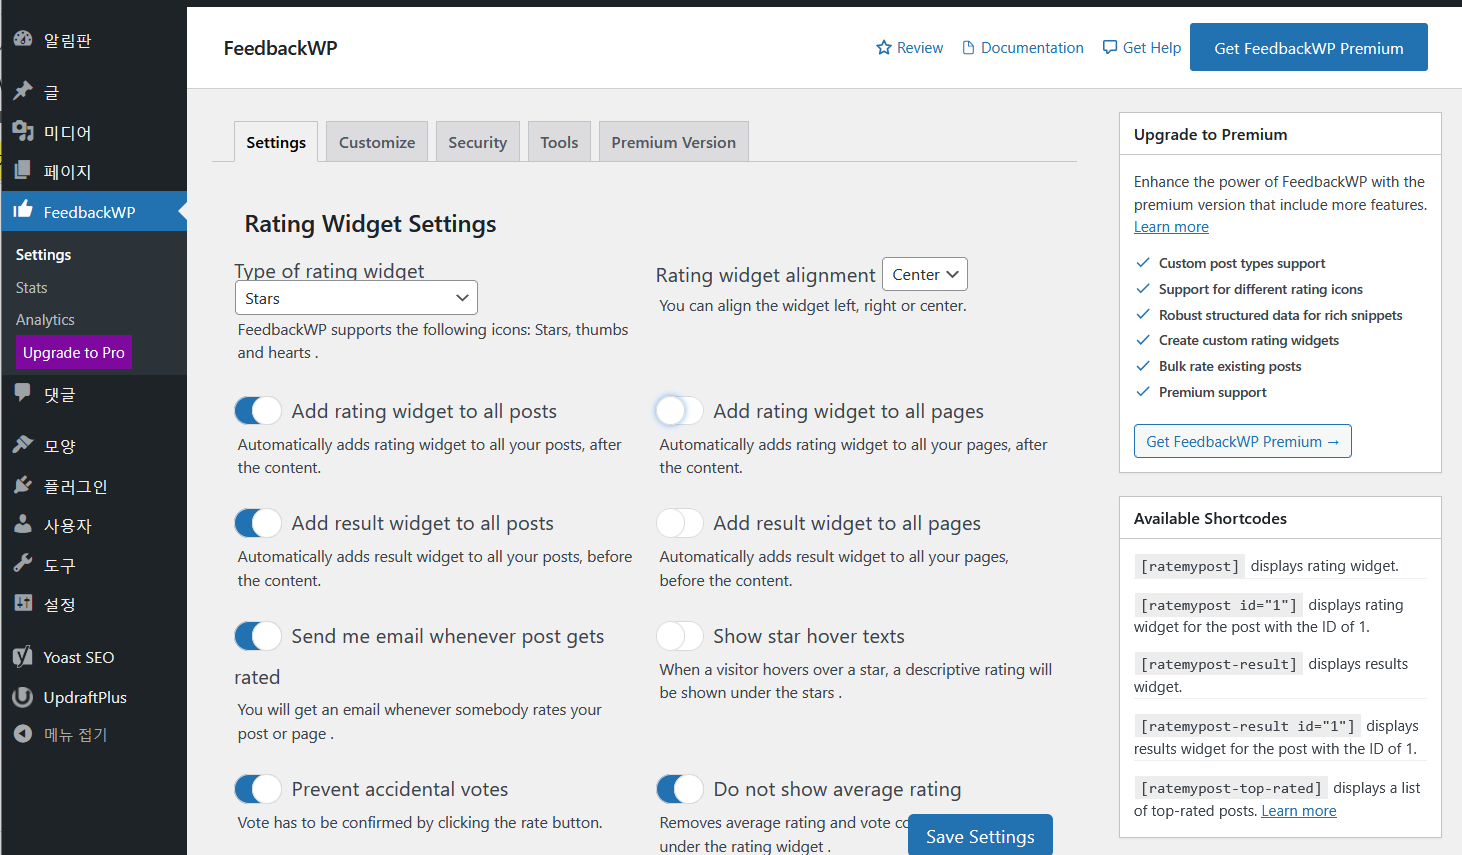Click the Upgrade to Premium panel title

click(x=1210, y=134)
